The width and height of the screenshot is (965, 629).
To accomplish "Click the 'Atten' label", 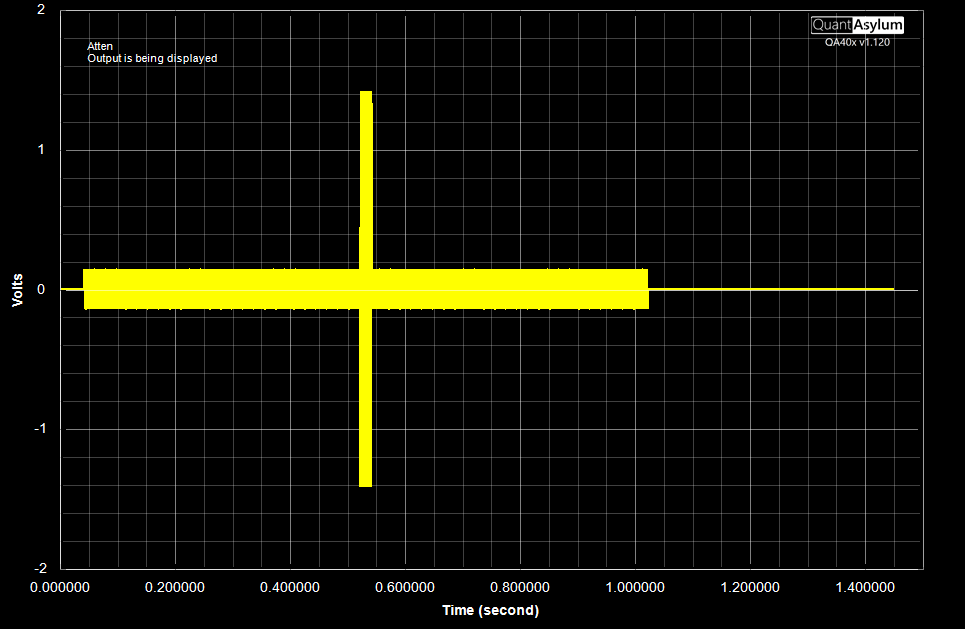I will (x=100, y=46).
